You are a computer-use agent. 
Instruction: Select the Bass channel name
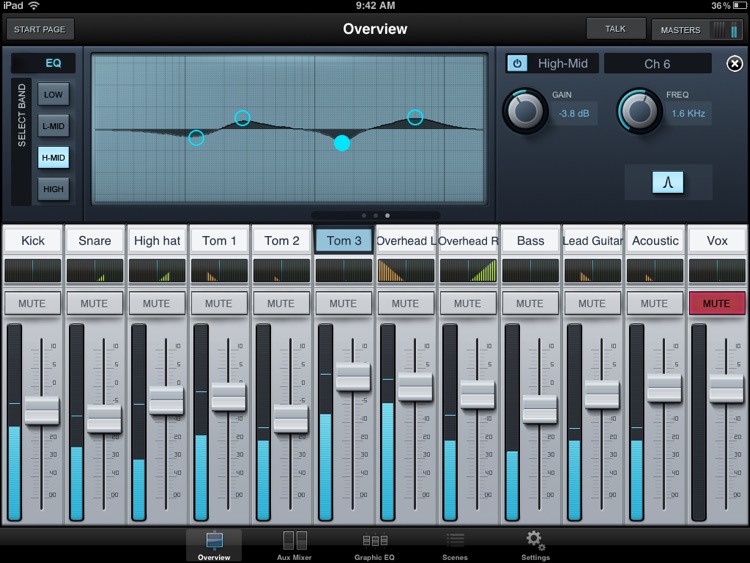click(x=530, y=240)
